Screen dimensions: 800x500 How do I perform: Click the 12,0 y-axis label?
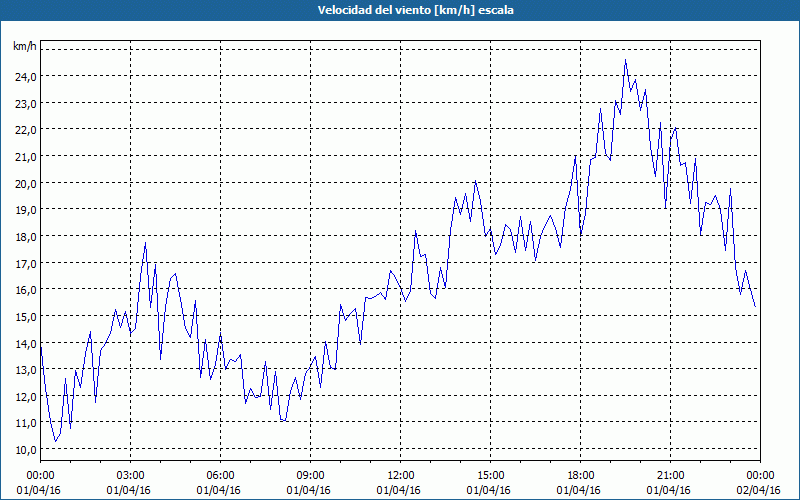click(26, 396)
